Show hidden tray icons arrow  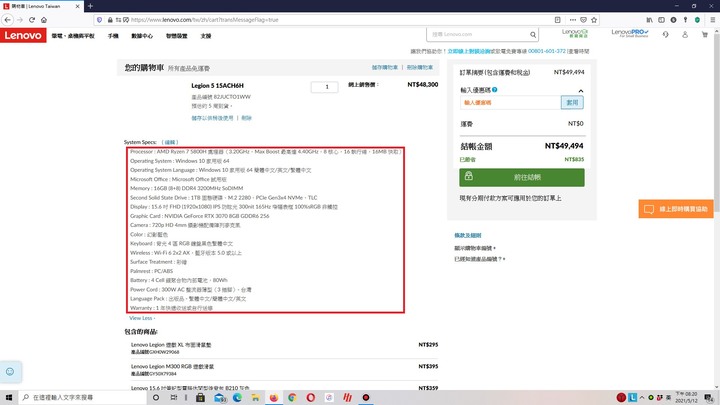pos(641,397)
